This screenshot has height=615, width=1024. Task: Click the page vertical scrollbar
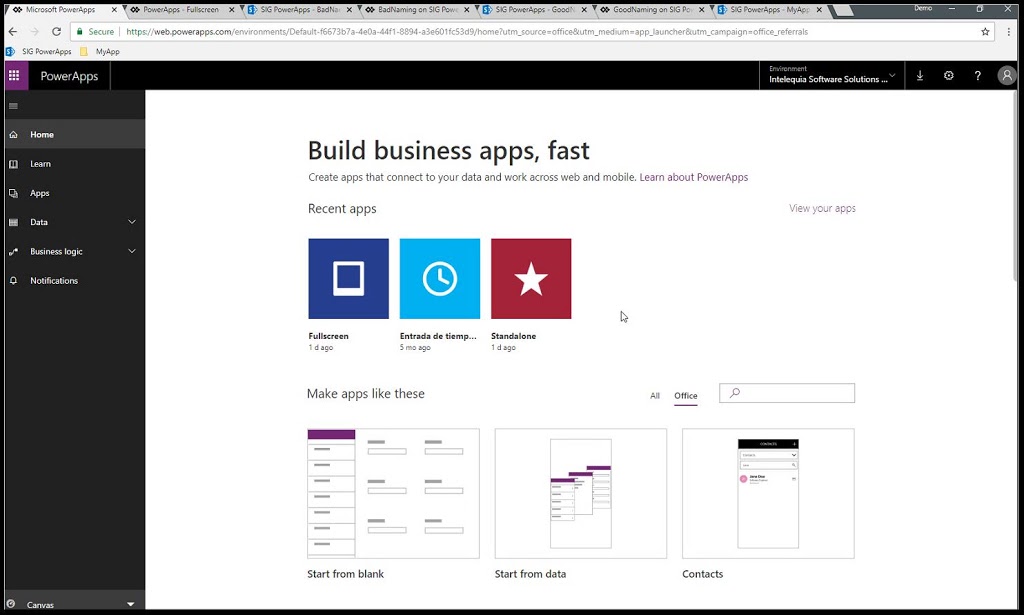coord(1015,186)
